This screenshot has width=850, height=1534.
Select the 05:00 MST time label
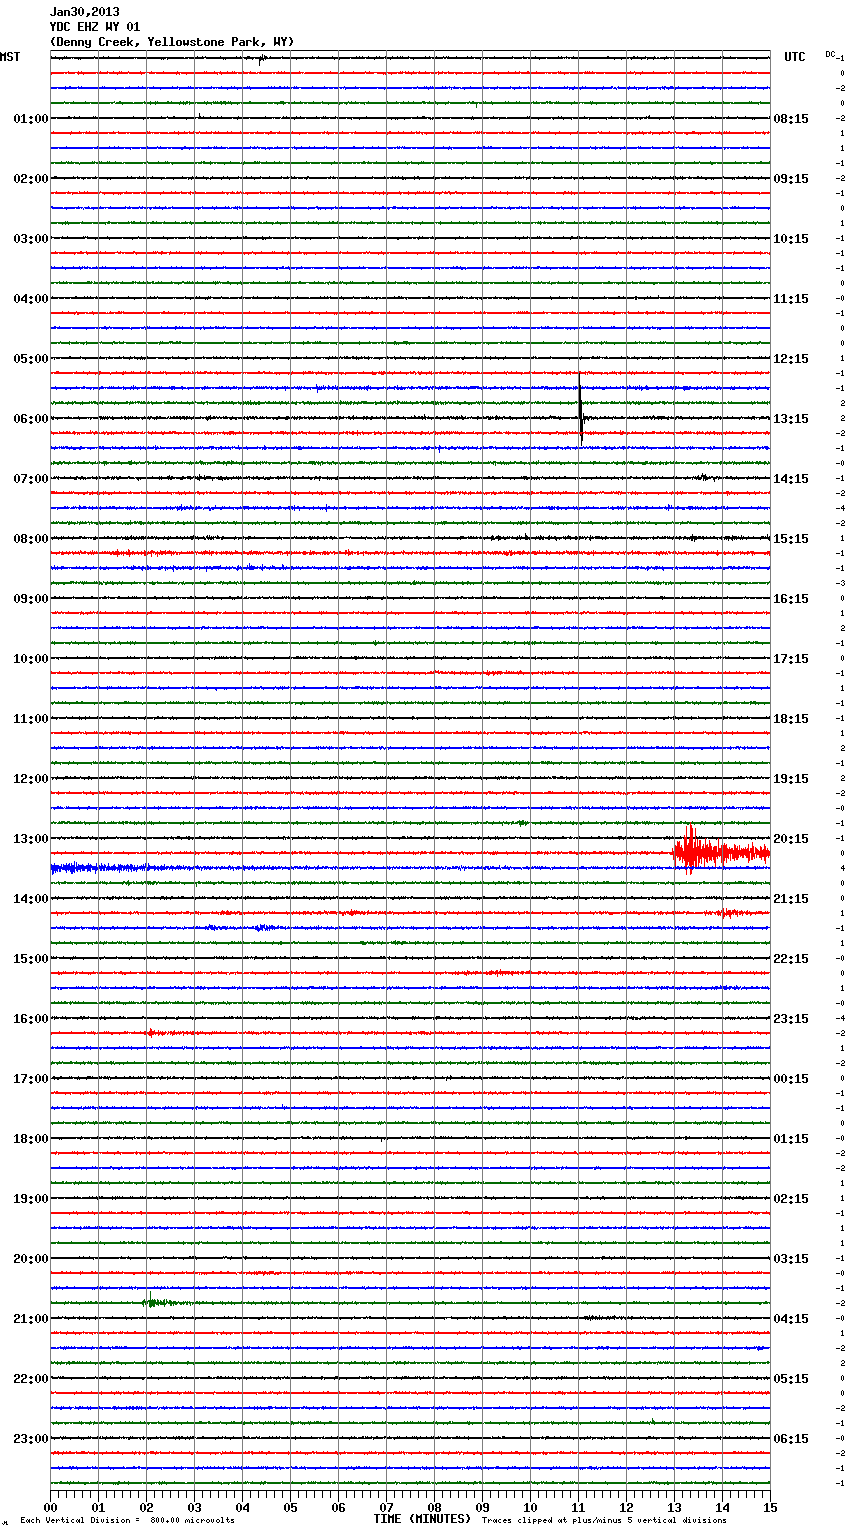click(31, 359)
